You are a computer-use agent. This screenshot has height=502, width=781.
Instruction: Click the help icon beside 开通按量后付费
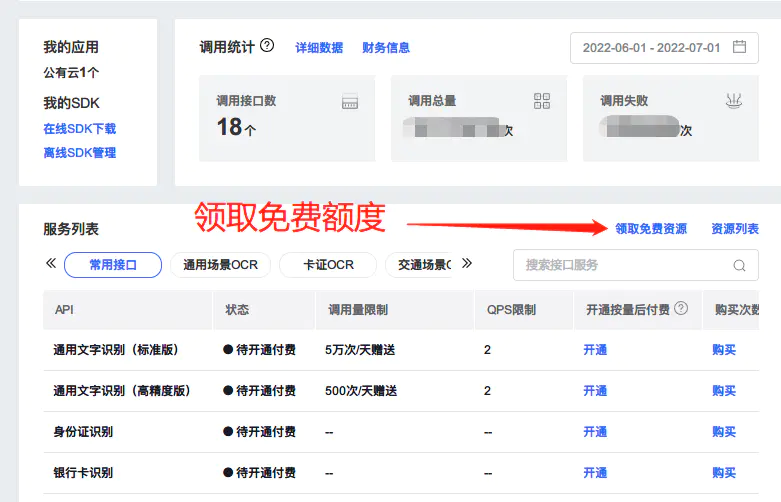tap(681, 309)
